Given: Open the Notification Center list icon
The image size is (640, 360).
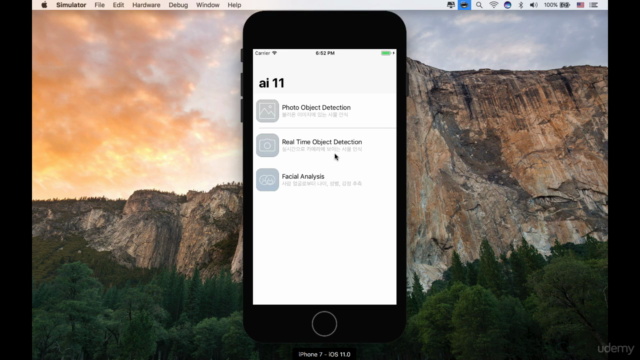Looking at the screenshot, I should pos(594,5).
